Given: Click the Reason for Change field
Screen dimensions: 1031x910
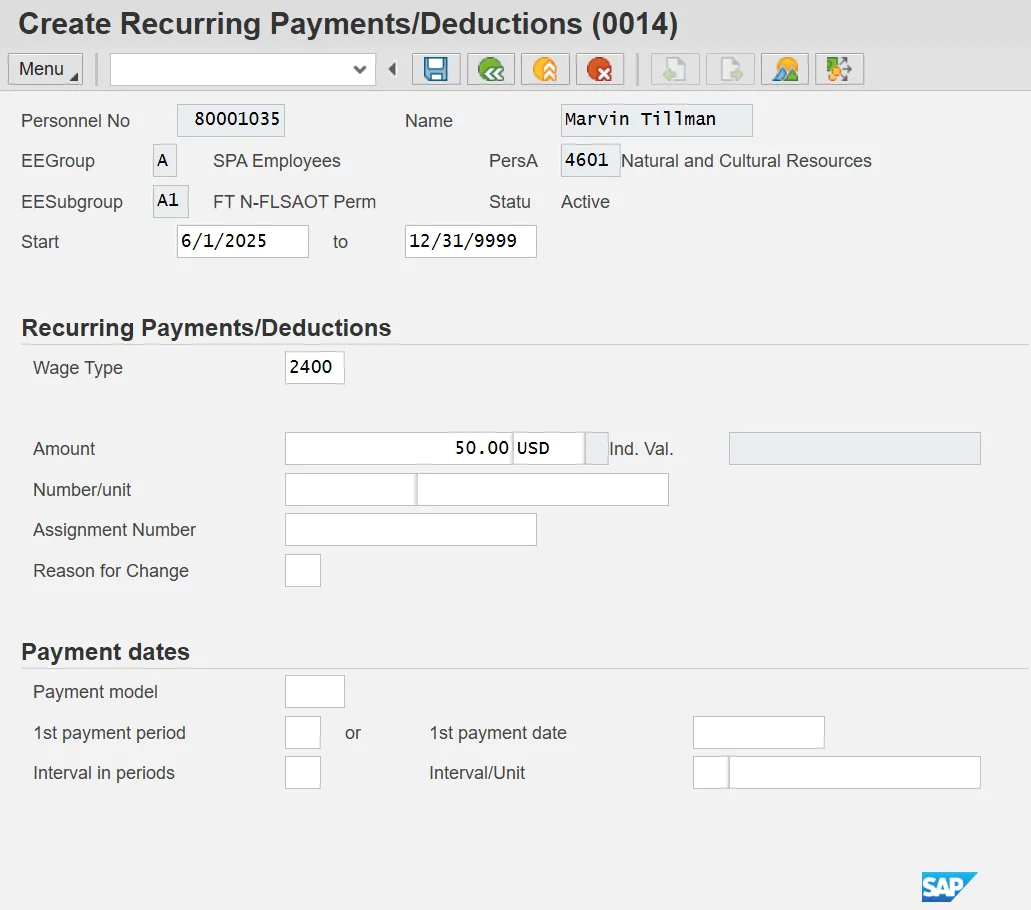Looking at the screenshot, I should pos(302,571).
